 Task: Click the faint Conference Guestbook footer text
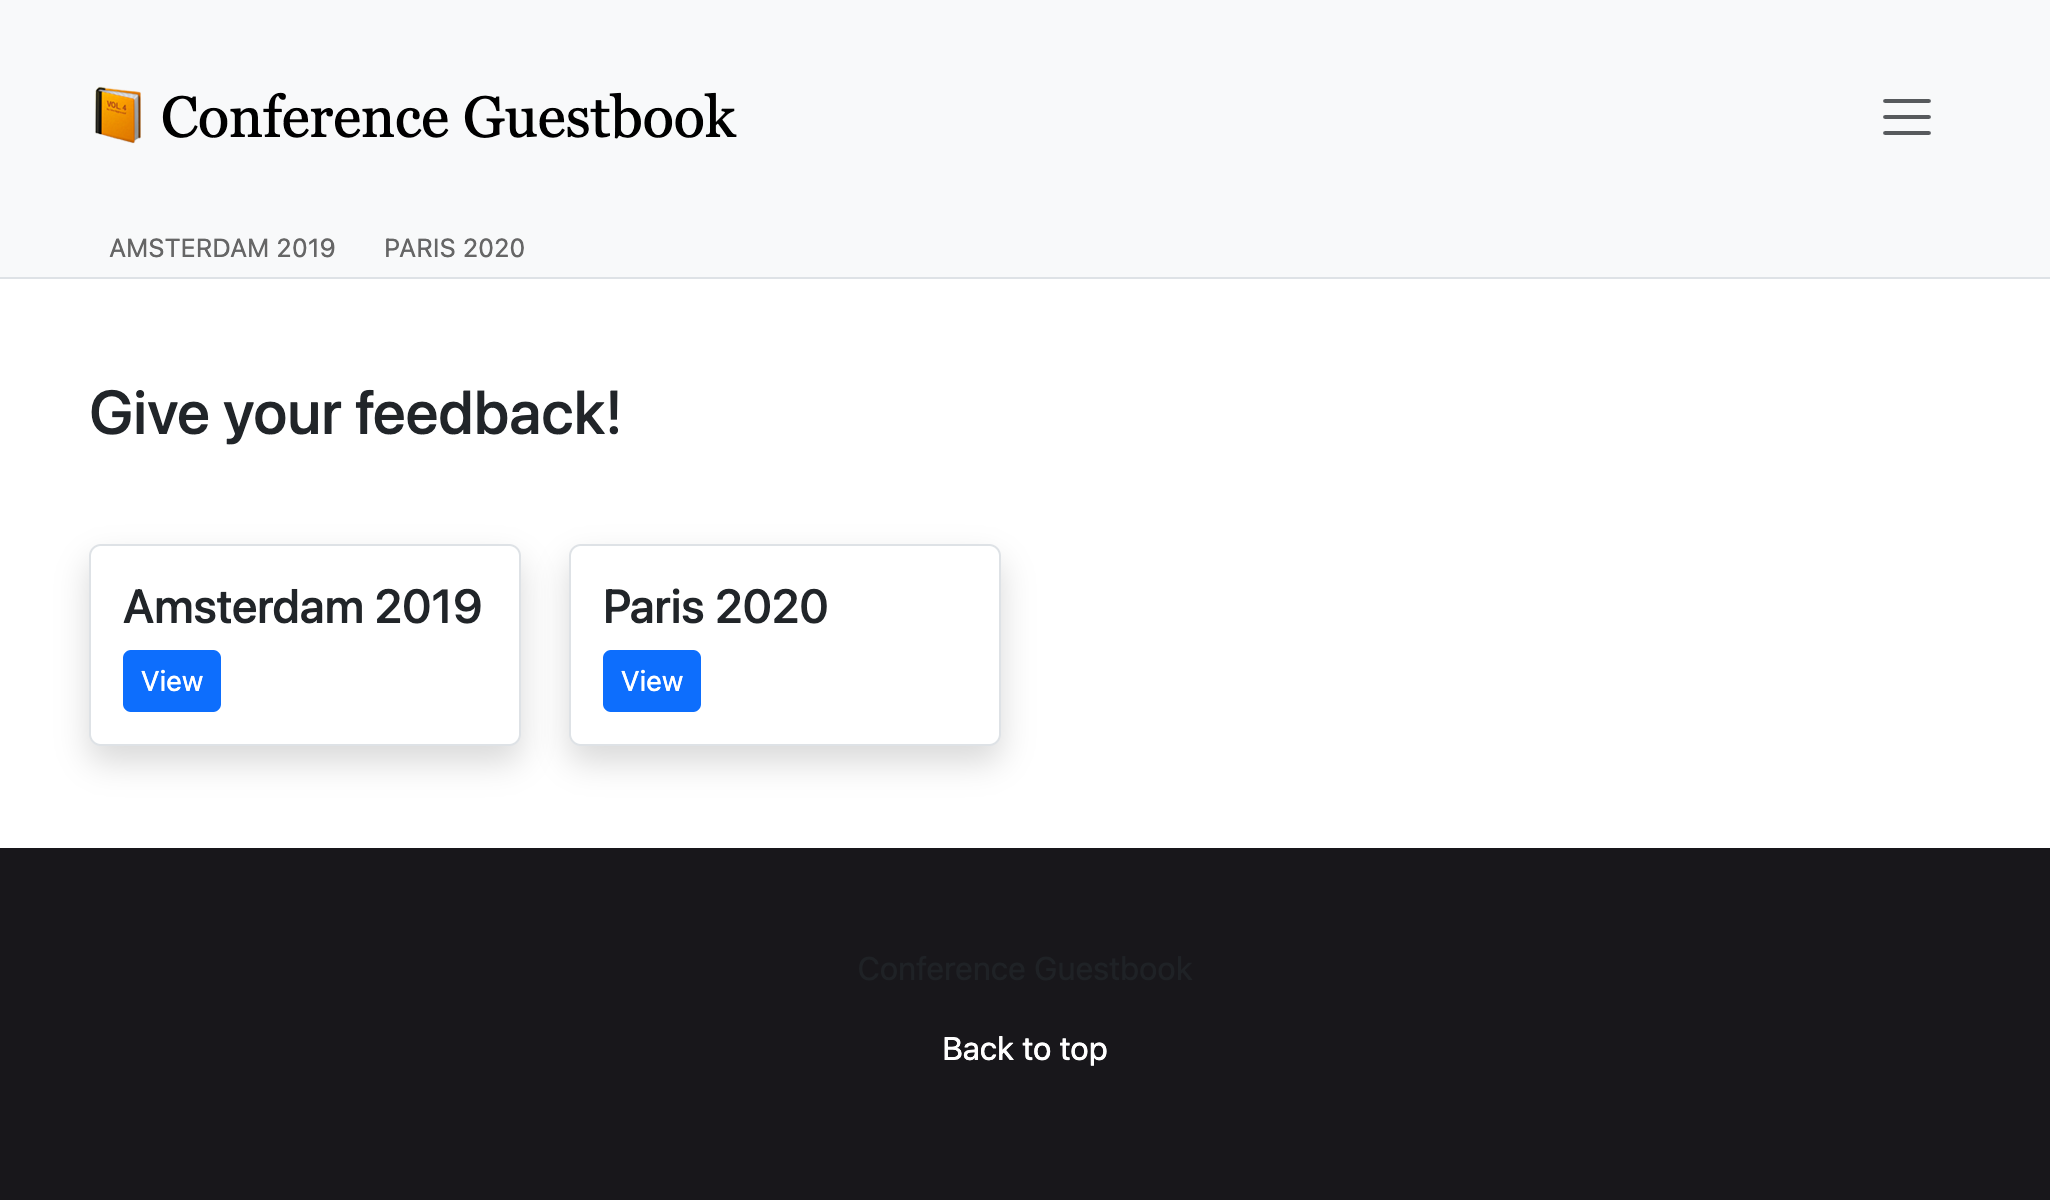(x=1024, y=969)
